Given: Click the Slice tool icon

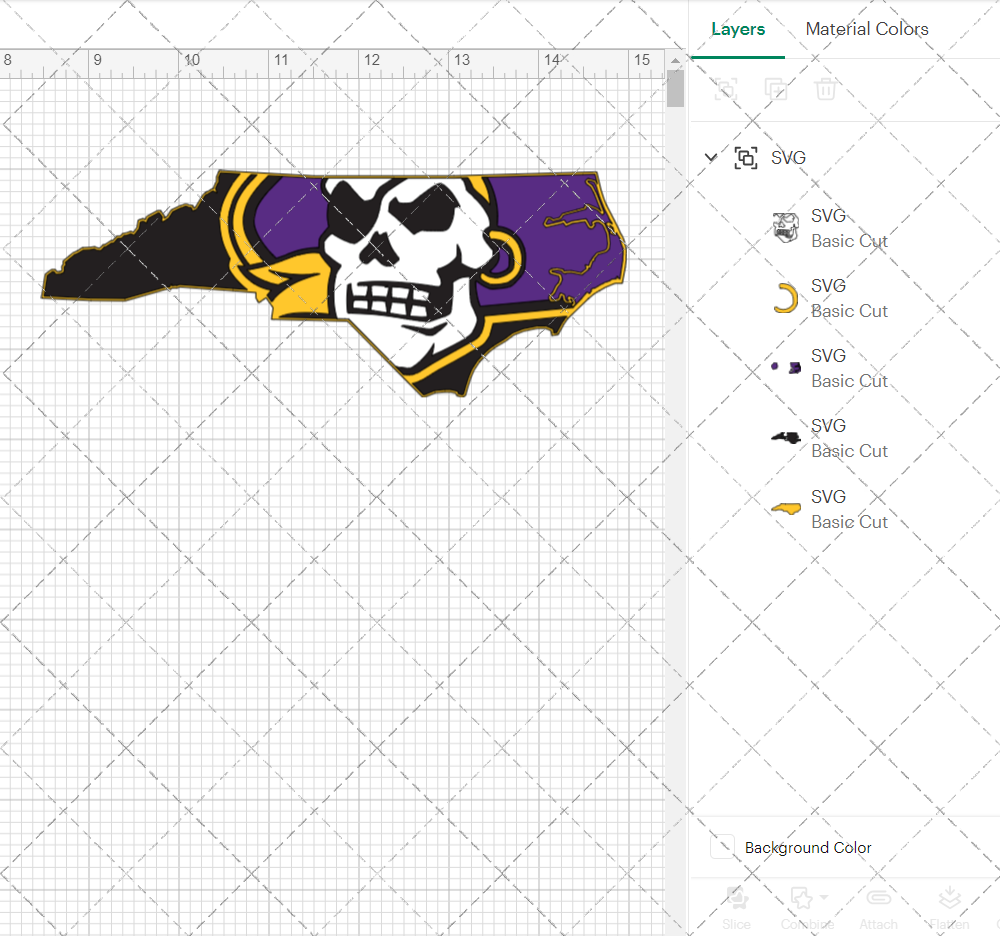Looking at the screenshot, I should [x=737, y=898].
